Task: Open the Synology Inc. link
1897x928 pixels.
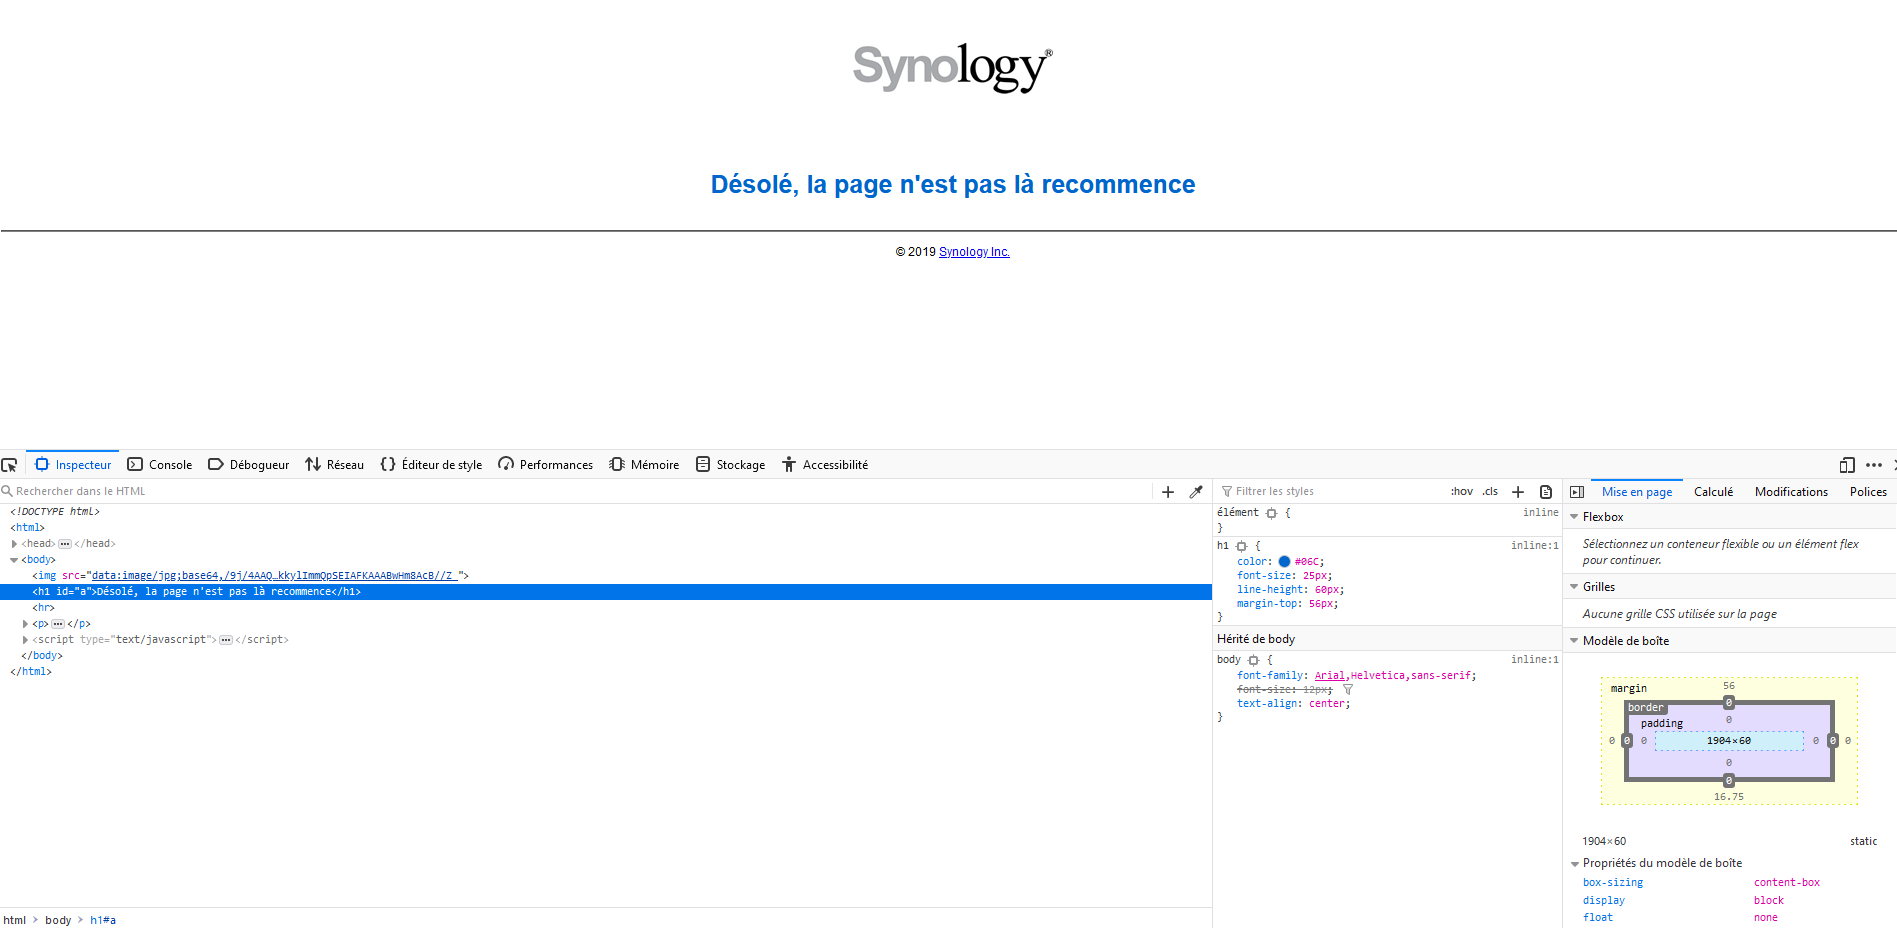Action: tap(974, 252)
